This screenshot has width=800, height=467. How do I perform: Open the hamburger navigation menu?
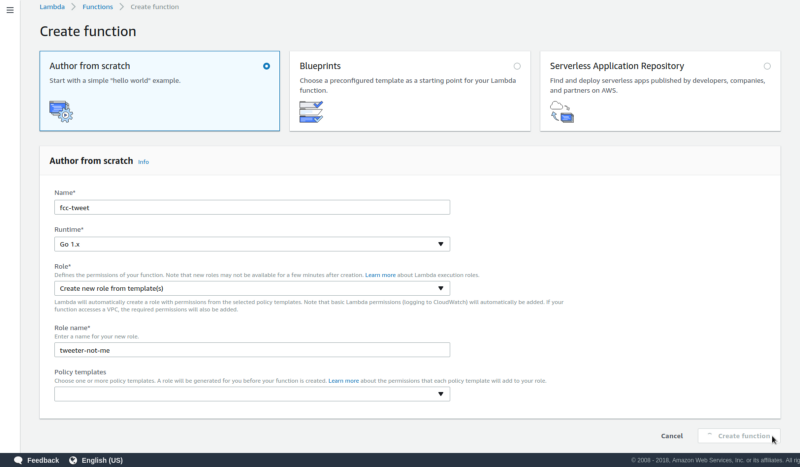[10, 10]
